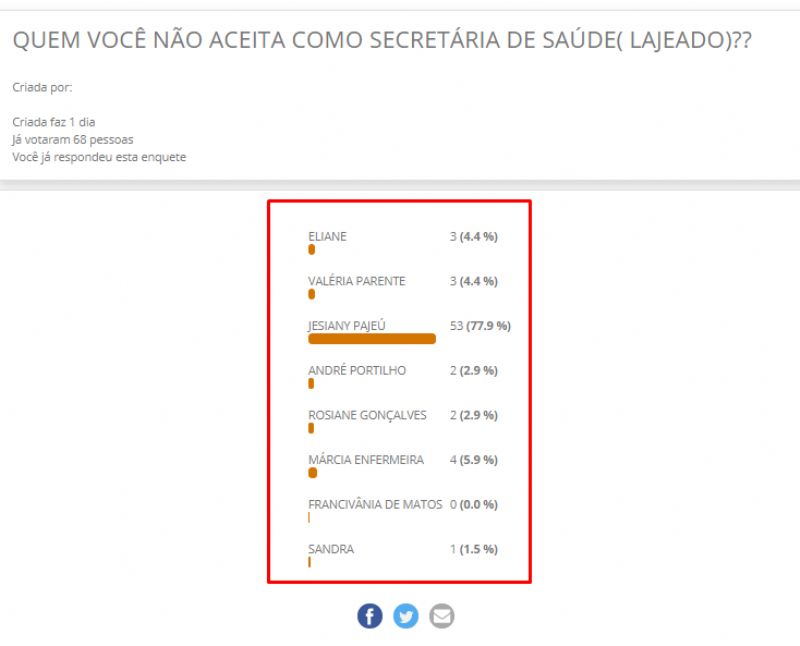Screen dimensions: 800x646
Task: Select the ROSIANE GONÇALVES option label
Action: (366, 415)
